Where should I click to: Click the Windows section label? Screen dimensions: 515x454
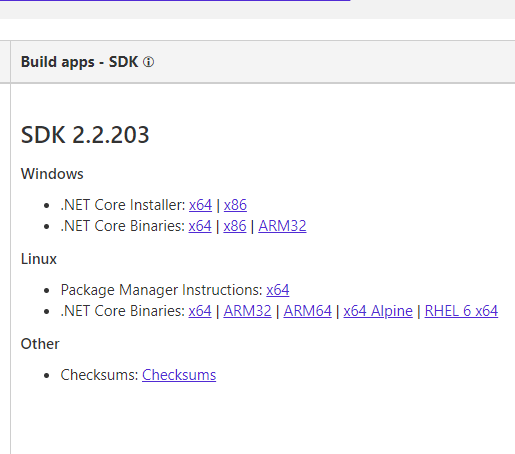click(x=52, y=174)
